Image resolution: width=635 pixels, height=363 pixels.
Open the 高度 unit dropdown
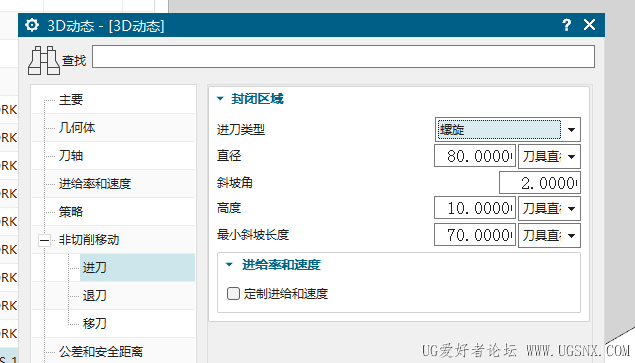550,209
